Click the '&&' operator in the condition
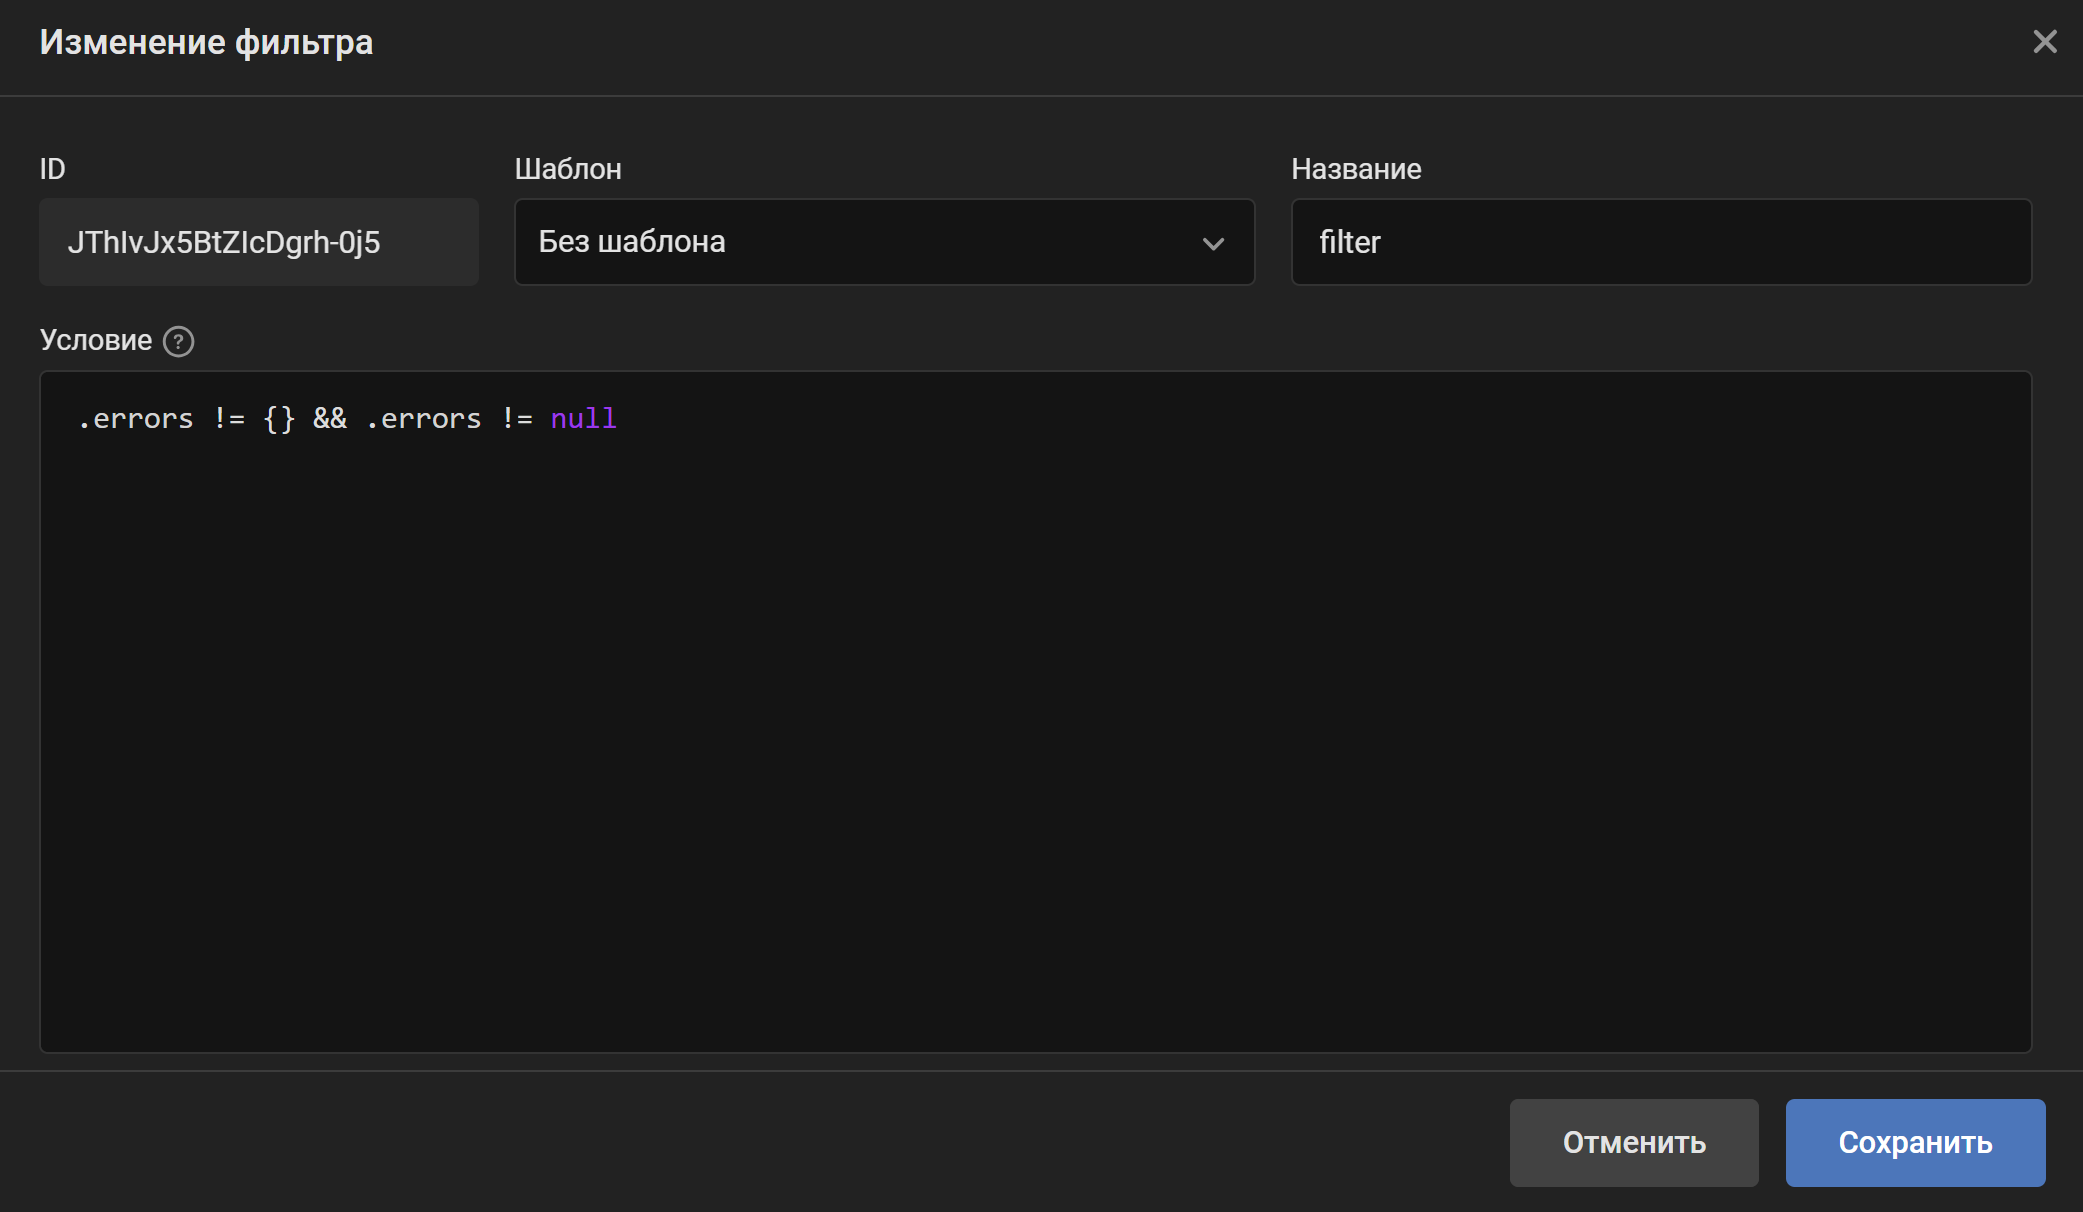This screenshot has height=1212, width=2083. pos(330,419)
